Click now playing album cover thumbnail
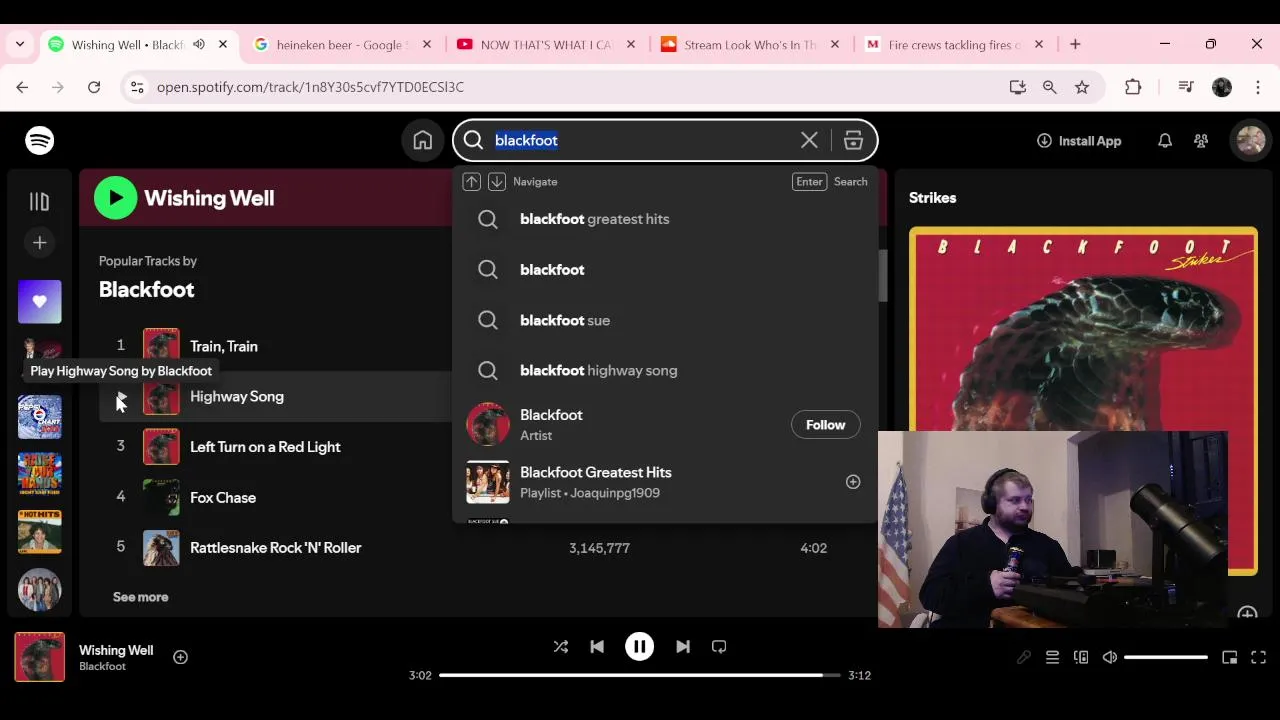This screenshot has width=1280, height=720. 40,657
